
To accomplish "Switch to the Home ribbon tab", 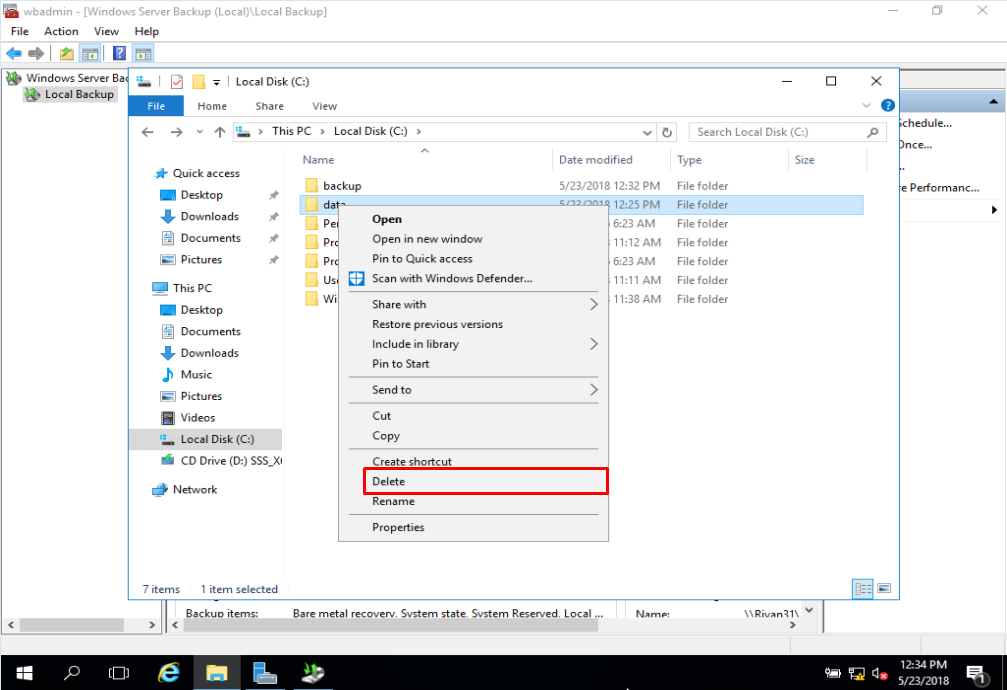I will (x=212, y=106).
